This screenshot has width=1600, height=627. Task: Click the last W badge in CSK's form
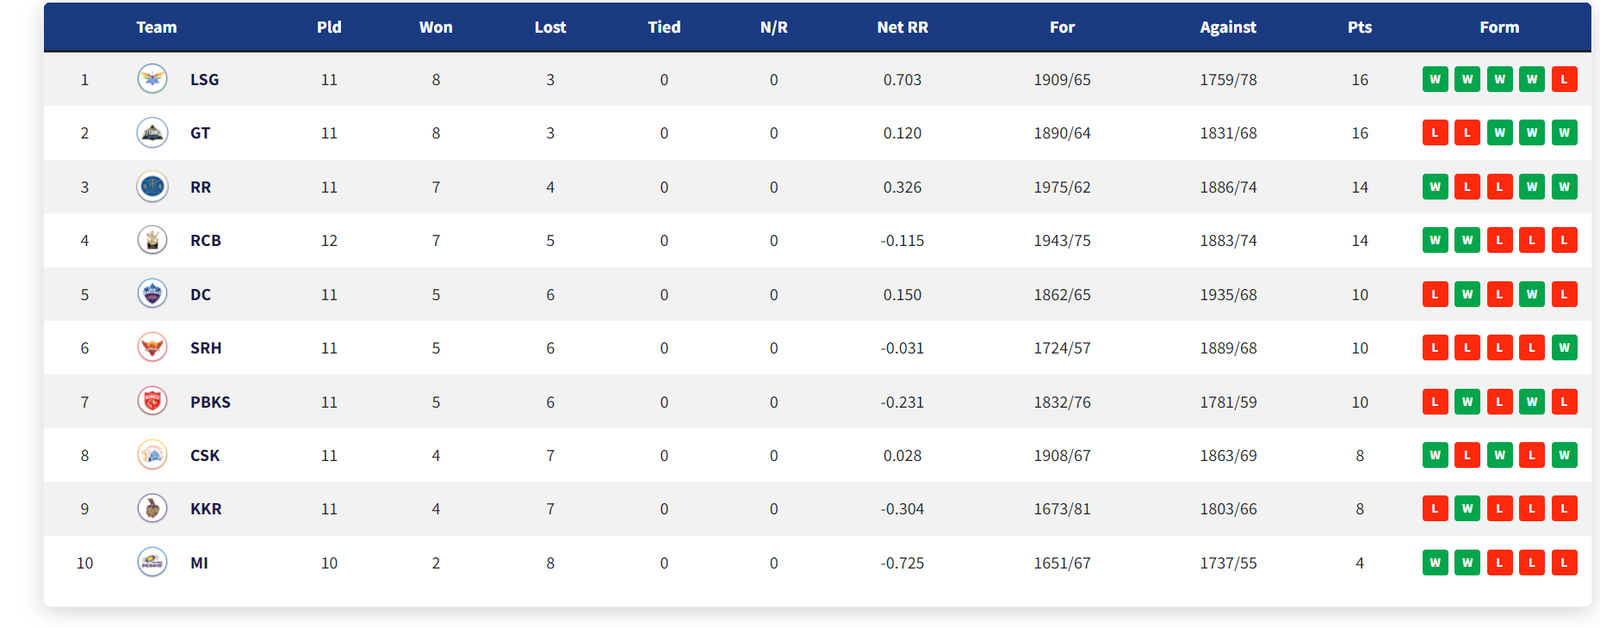[1564, 455]
